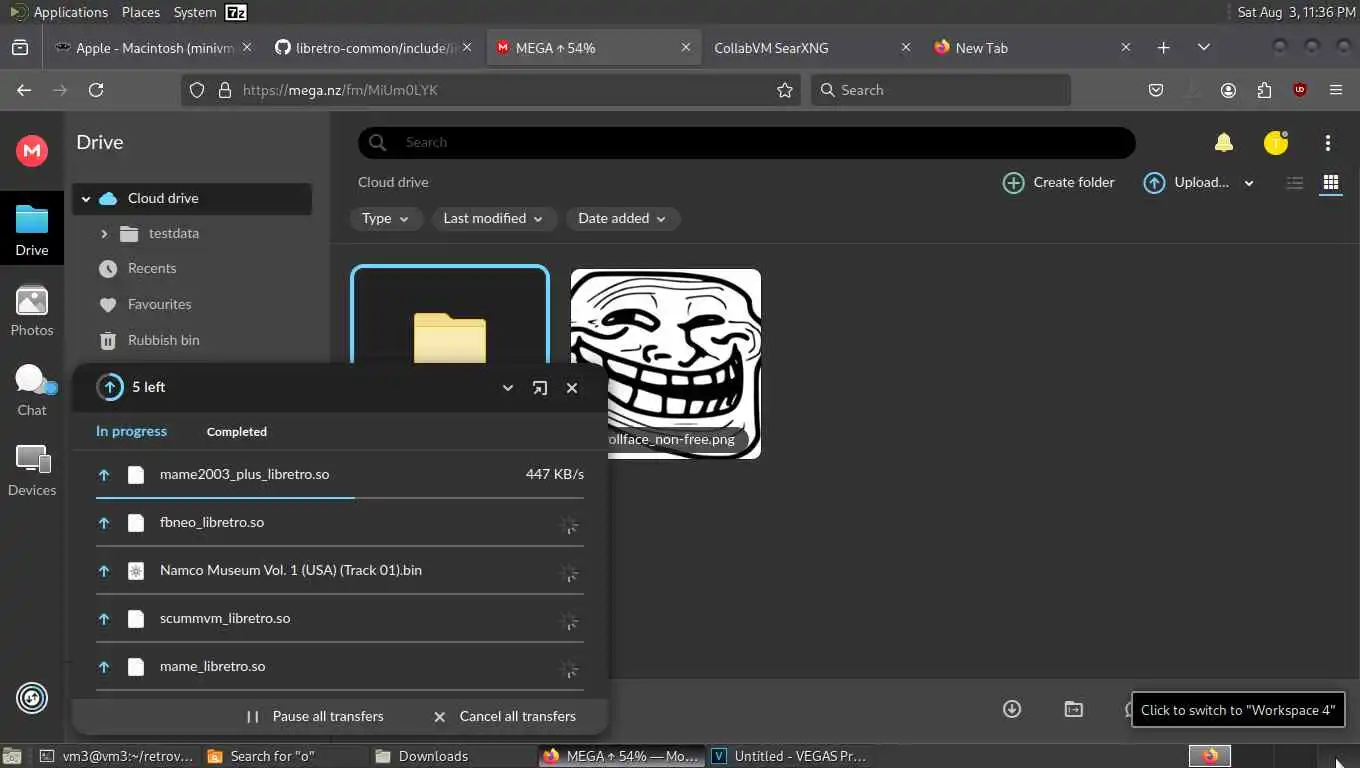
Task: Open the Downloads taskbar window
Action: point(450,756)
